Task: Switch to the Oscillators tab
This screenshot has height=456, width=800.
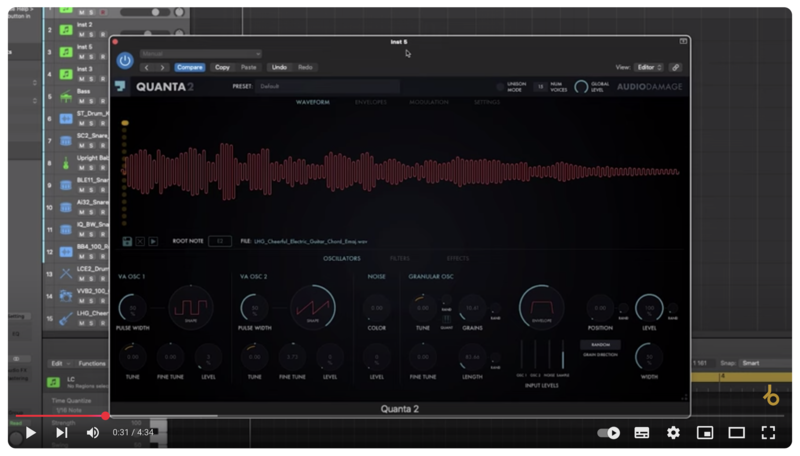Action: point(342,259)
